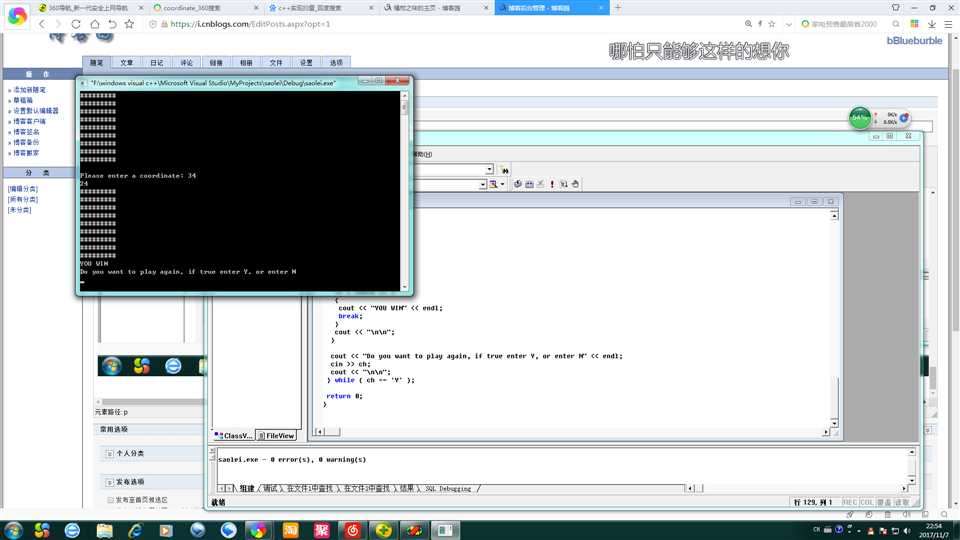
Task: Switch to the 随笔 tab
Action: click(97, 62)
